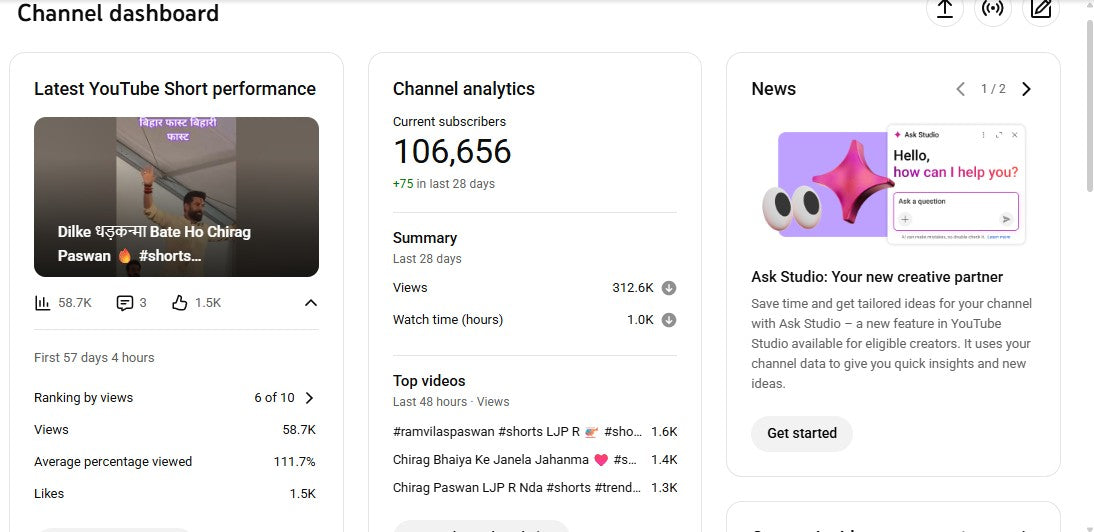Click the Go live broadcast icon
1094x532 pixels.
[992, 9]
